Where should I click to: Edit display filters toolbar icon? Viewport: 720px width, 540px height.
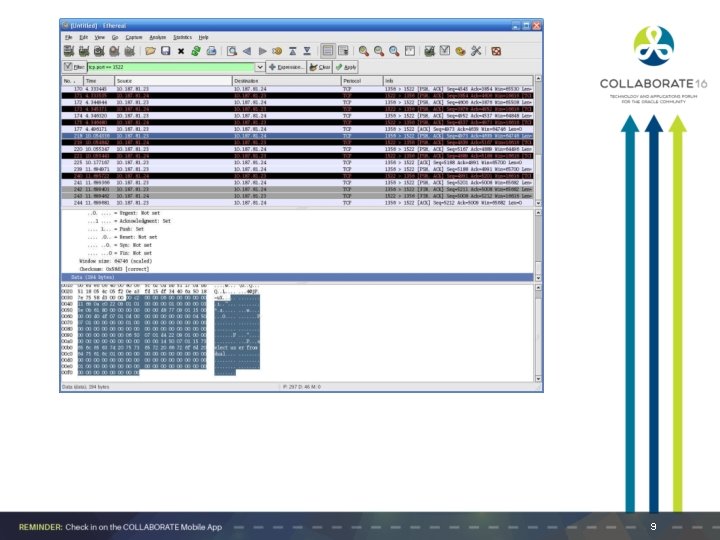coord(444,51)
